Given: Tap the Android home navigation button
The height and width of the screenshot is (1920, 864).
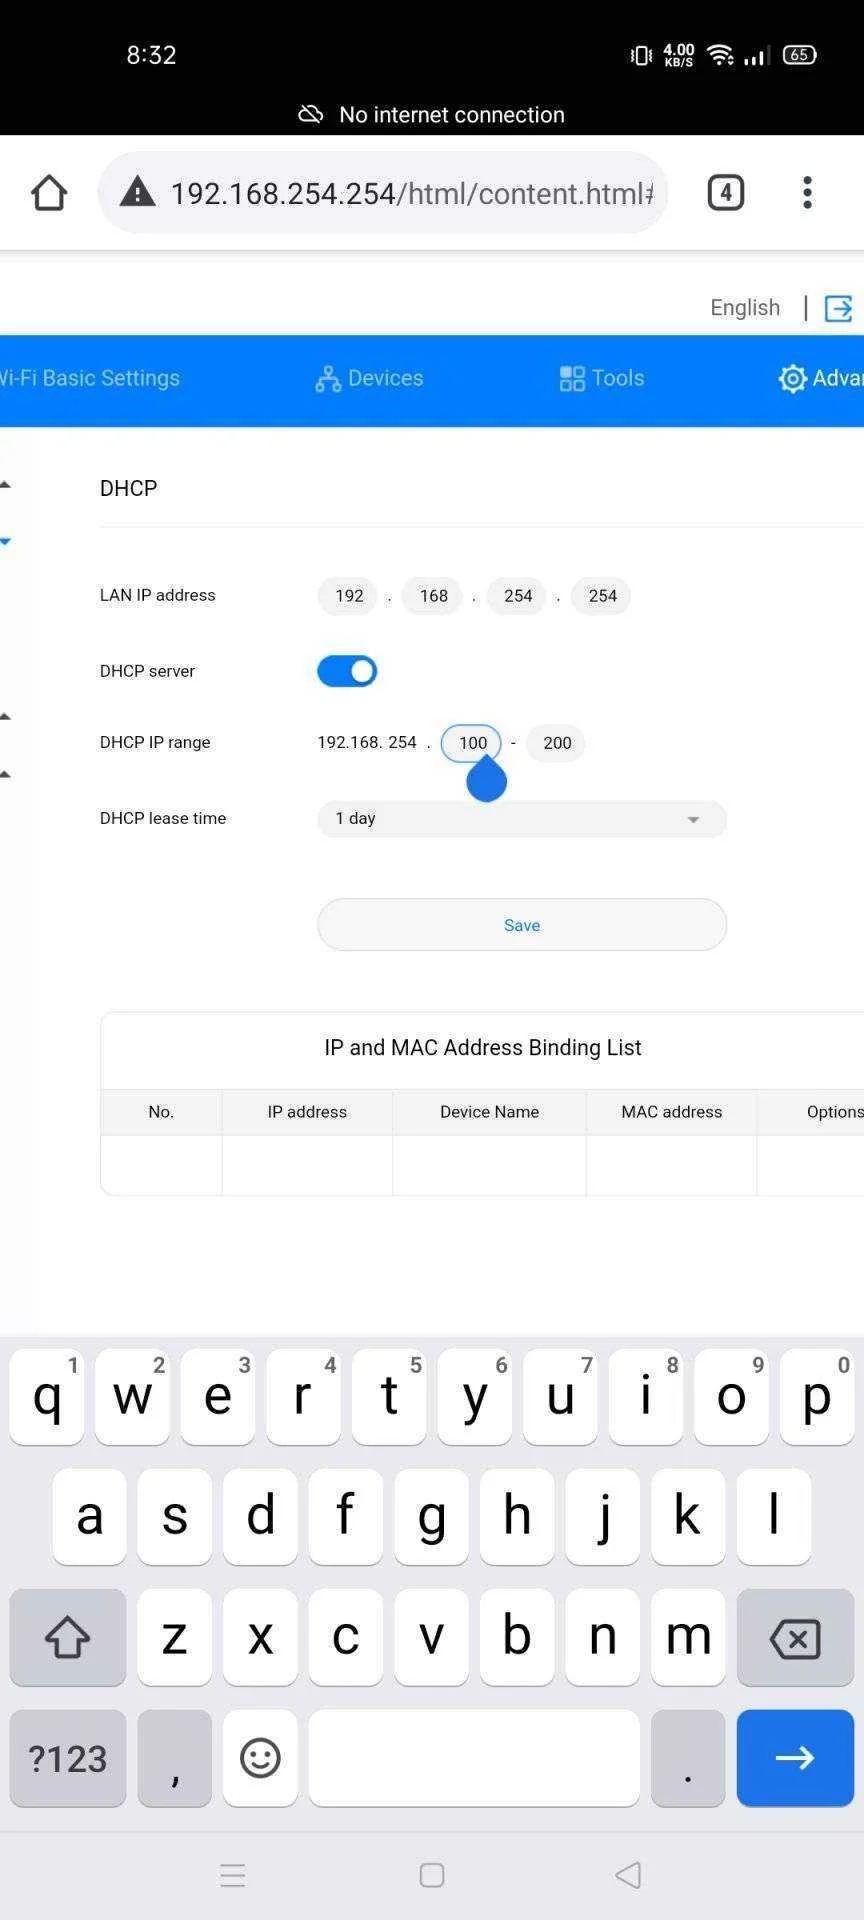Looking at the screenshot, I should coord(432,1875).
